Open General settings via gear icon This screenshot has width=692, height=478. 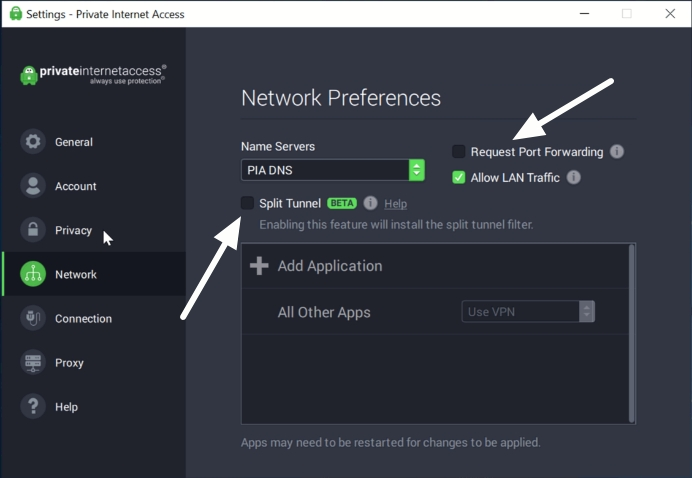coord(33,142)
